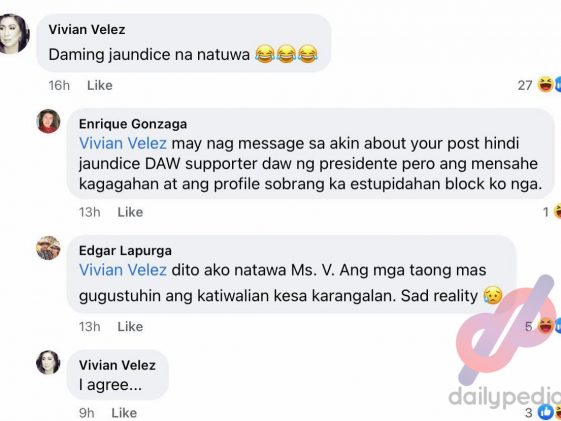
Task: Click the laughing reaction next to 5 on Edgar's comment
Action: (x=546, y=326)
